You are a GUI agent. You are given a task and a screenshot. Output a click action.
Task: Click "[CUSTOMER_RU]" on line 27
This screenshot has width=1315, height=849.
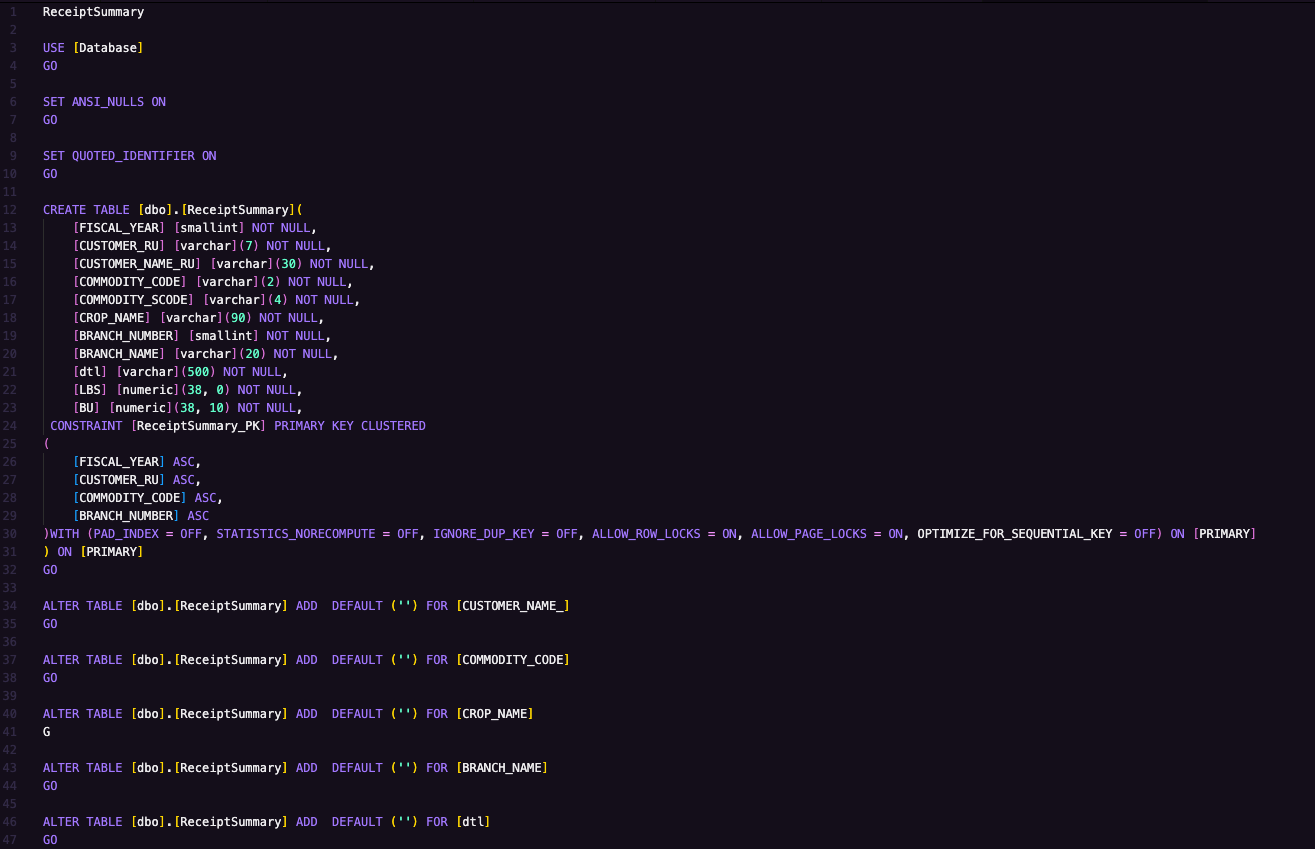point(119,480)
